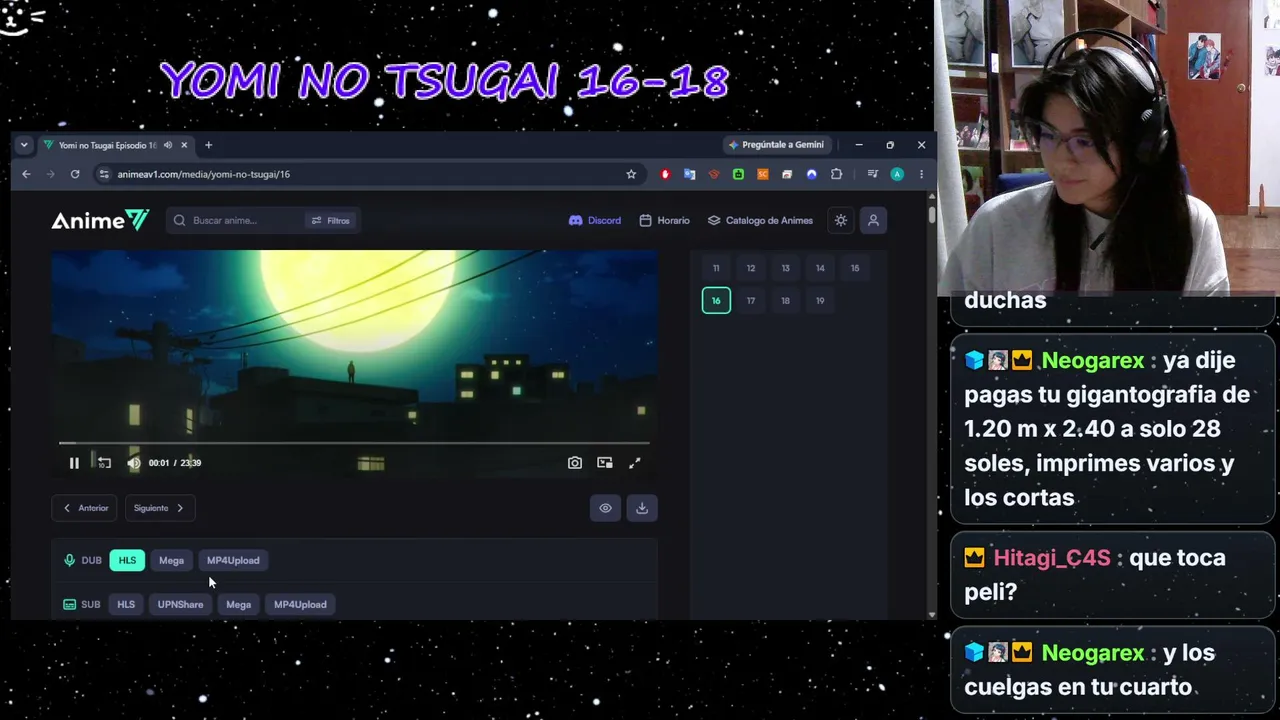
Task: Download the episode using the download icon
Action: tap(642, 508)
